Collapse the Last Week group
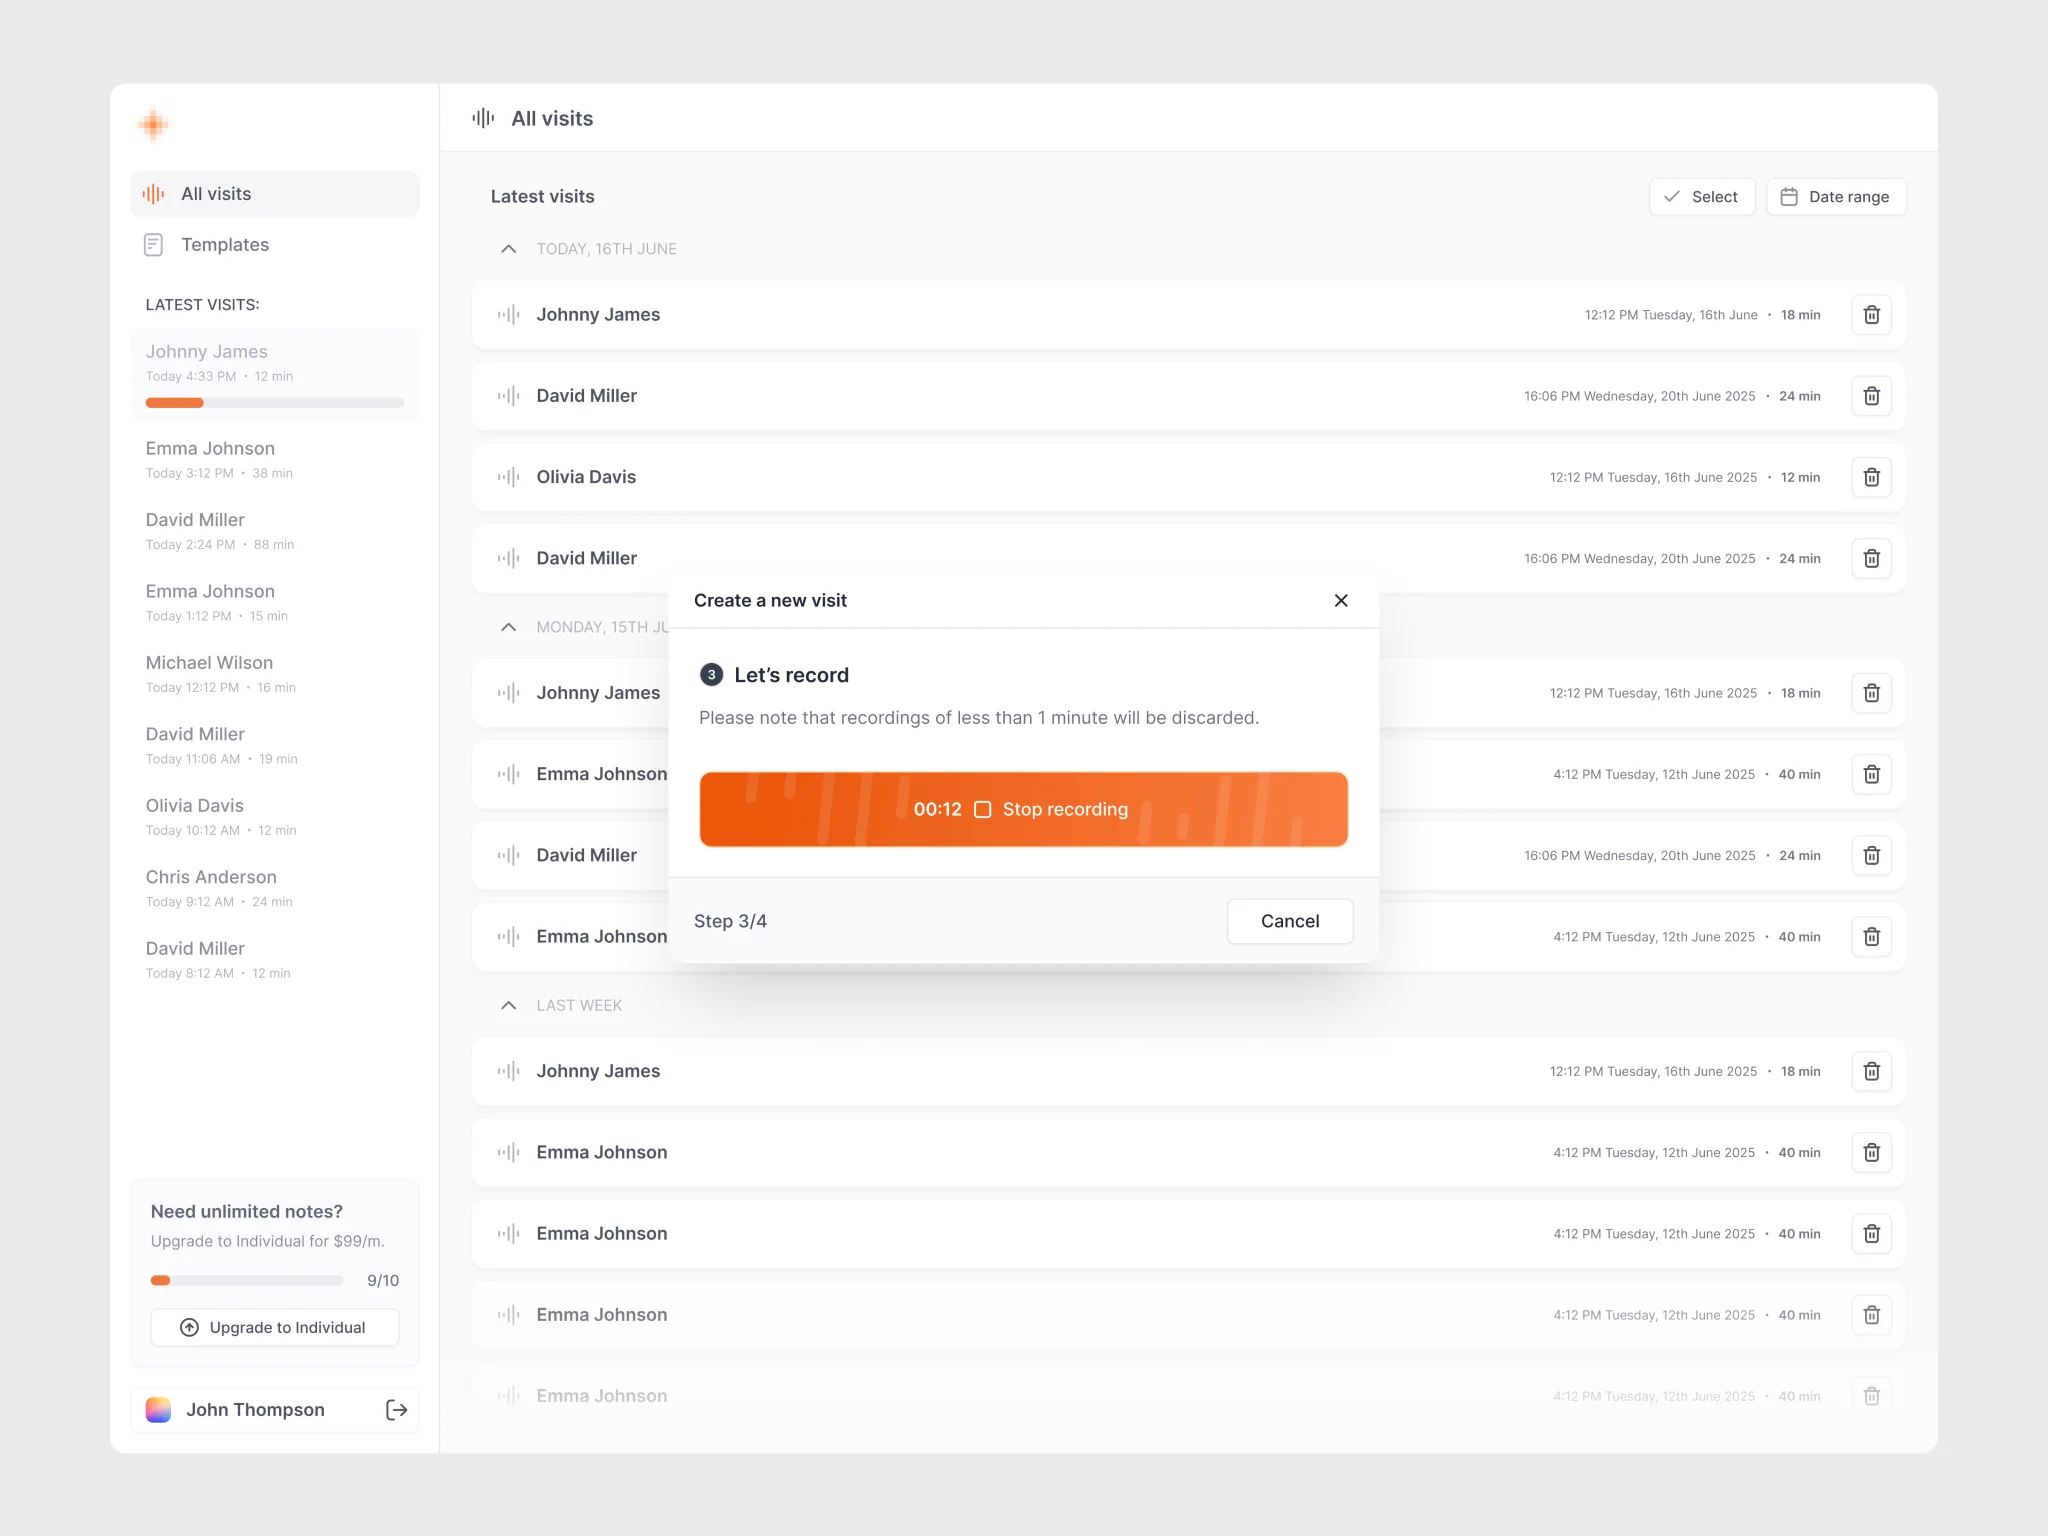Viewport: 2048px width, 1536px height. (508, 1005)
